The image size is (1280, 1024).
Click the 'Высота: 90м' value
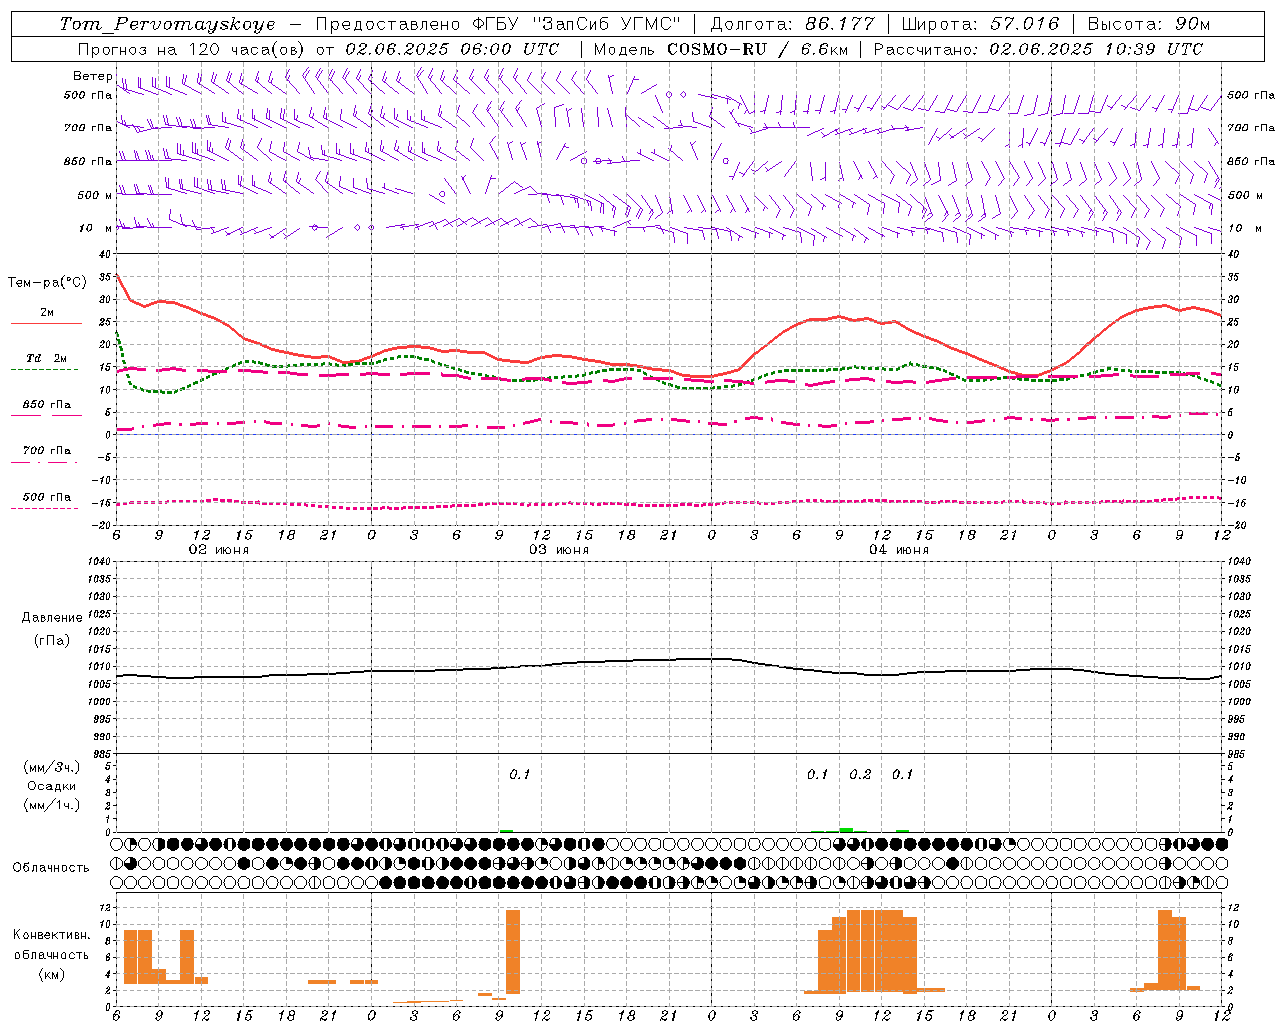click(x=1149, y=24)
